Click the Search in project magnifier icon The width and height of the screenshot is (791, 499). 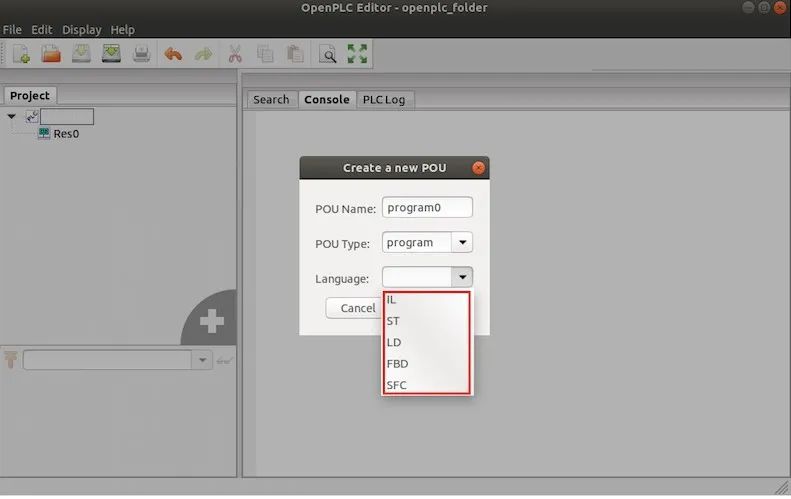(x=328, y=54)
